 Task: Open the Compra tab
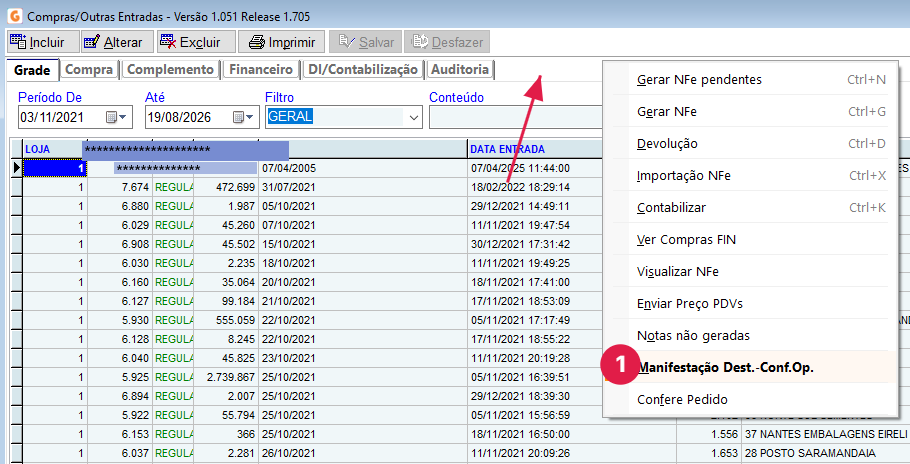coord(89,70)
